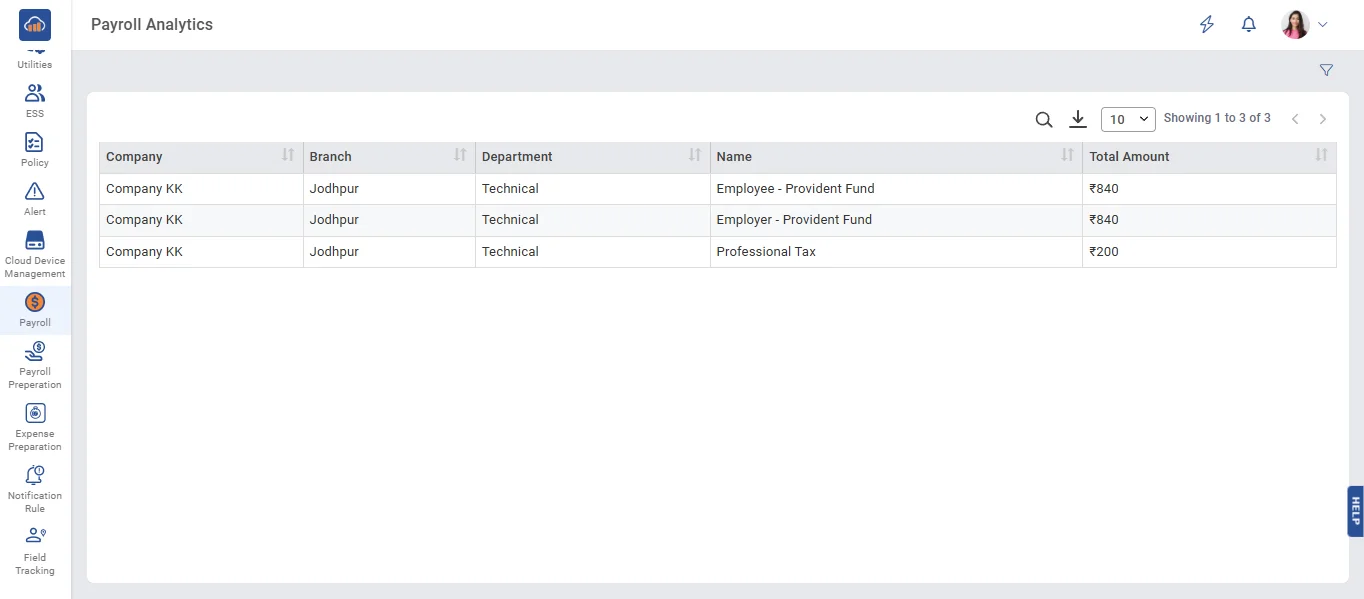Image resolution: width=1364 pixels, height=599 pixels.
Task: Click the Alert warning icon
Action: pos(35,192)
